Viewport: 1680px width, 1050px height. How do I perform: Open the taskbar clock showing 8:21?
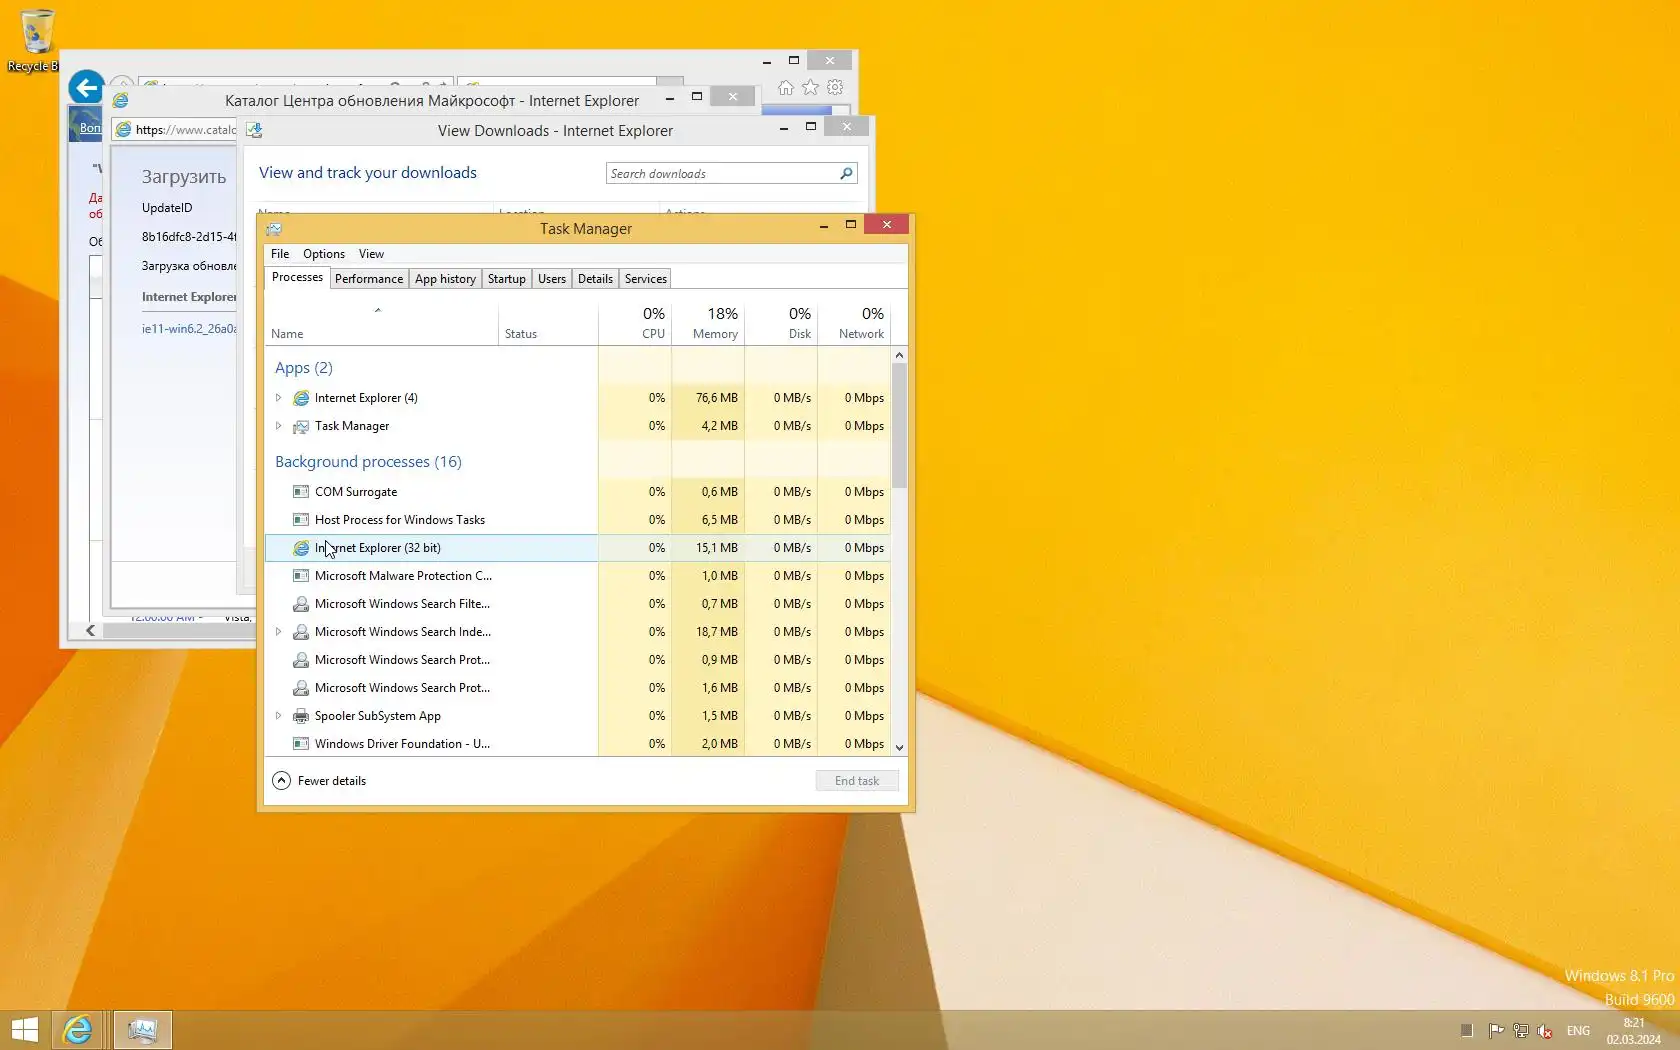[x=1634, y=1031]
